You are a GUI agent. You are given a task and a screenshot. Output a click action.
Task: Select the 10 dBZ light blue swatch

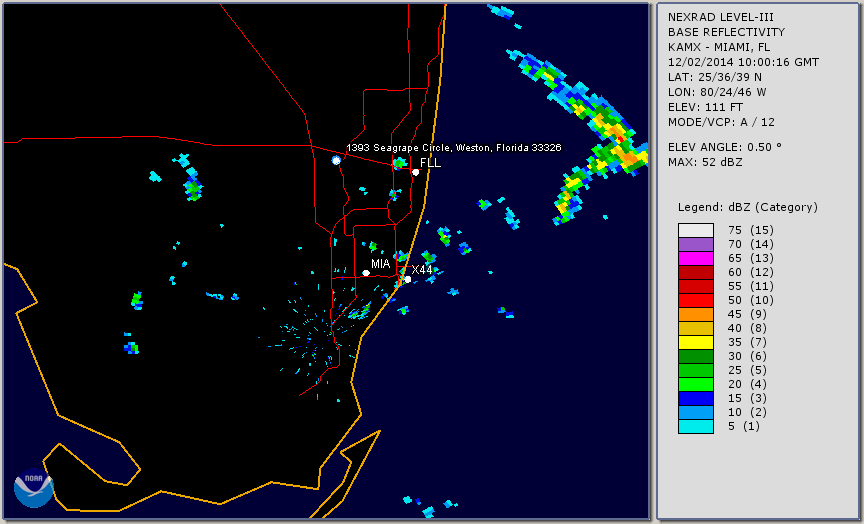[x=696, y=413]
